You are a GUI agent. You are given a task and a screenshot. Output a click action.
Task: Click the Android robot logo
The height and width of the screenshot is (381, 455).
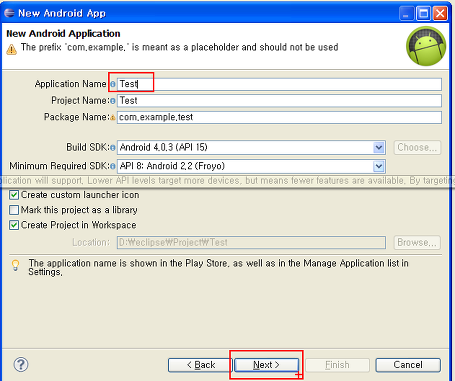tap(426, 46)
